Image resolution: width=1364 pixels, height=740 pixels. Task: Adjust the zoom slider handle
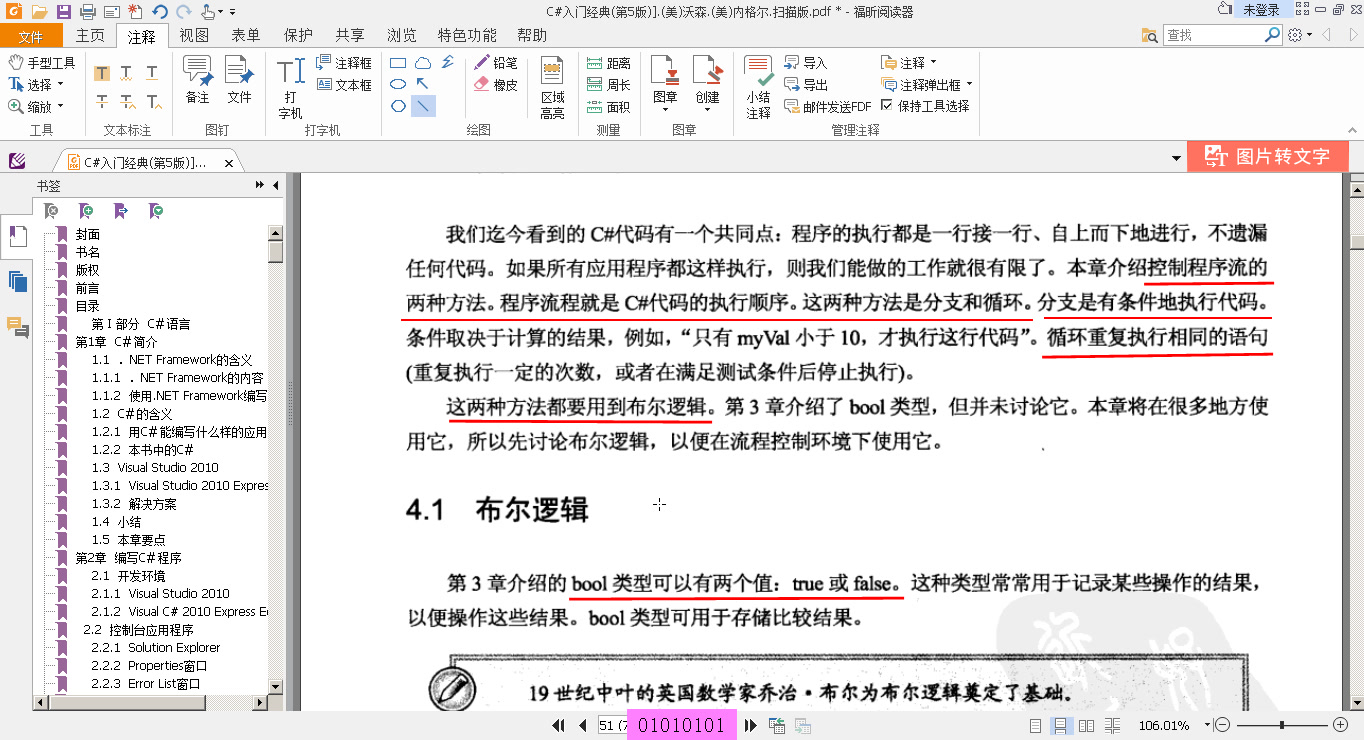point(1282,725)
